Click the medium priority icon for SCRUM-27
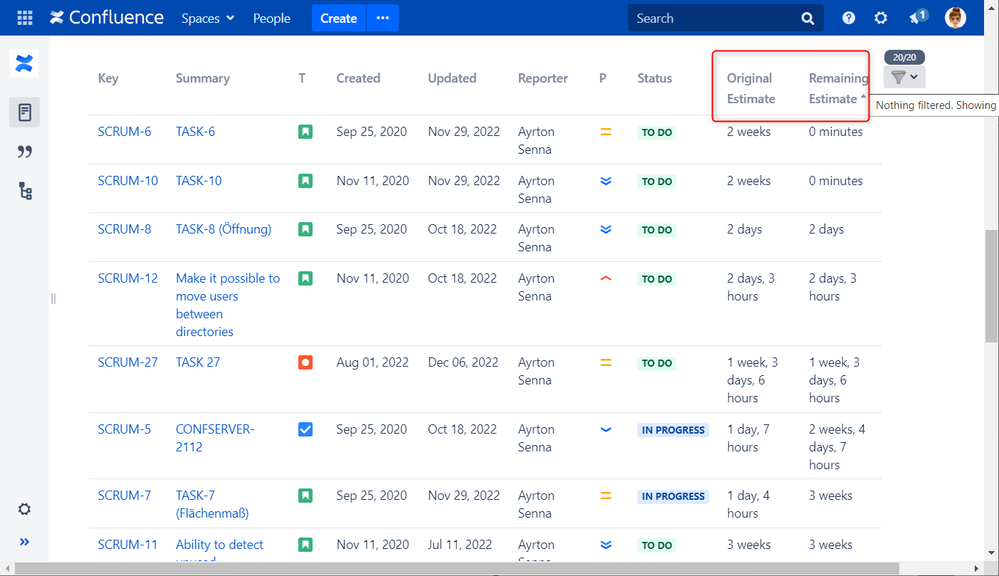 coord(606,363)
